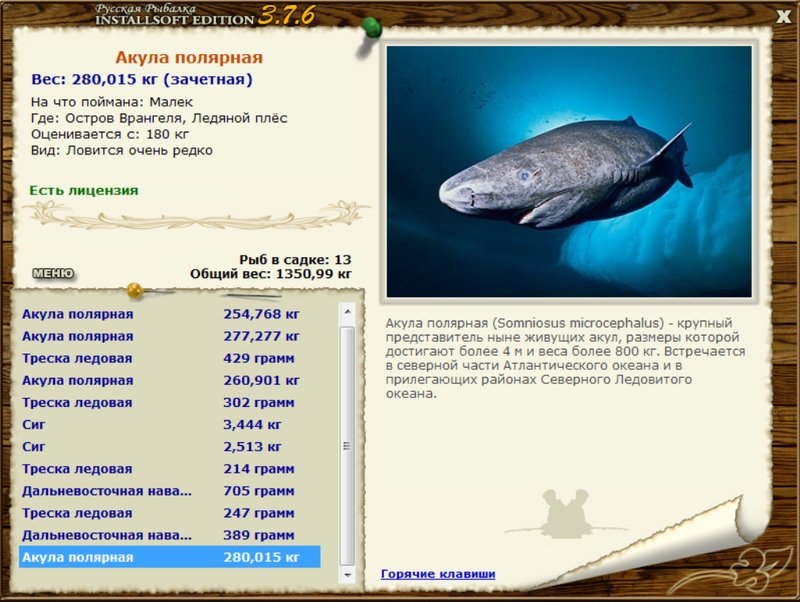
Task: Click the fish list scrollbar thumb
Action: [347, 445]
